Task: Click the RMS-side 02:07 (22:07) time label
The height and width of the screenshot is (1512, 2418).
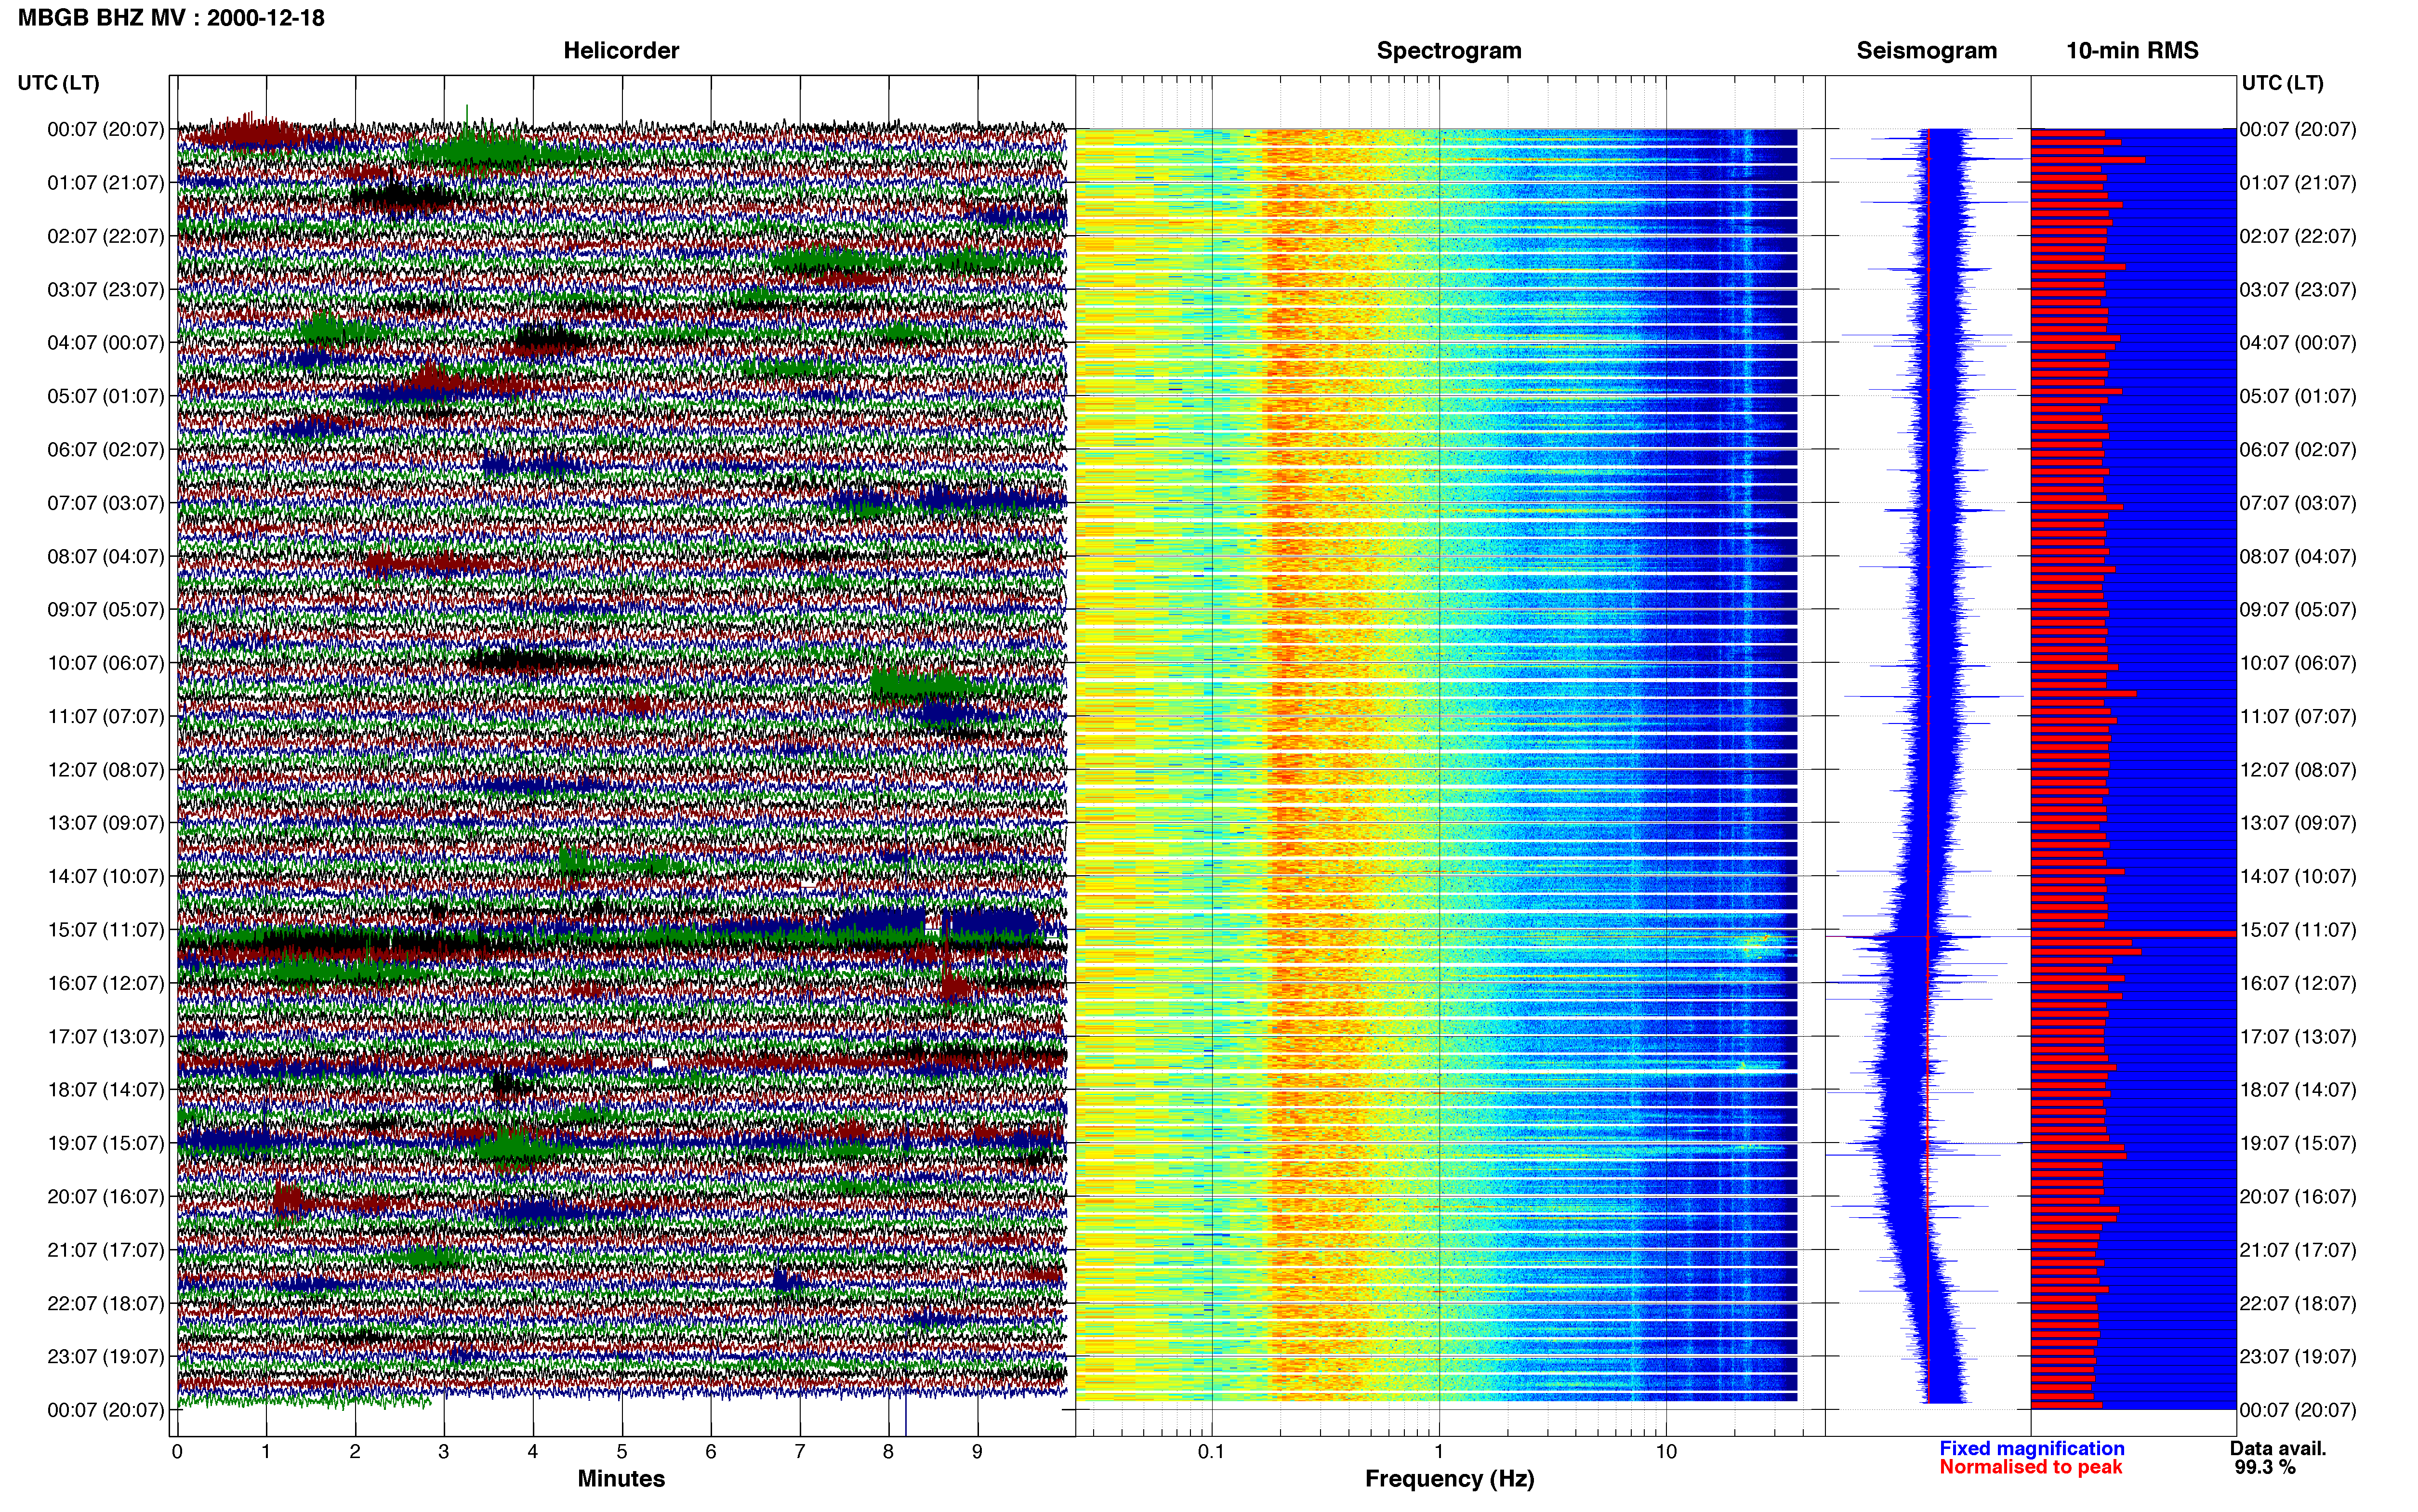Action: [x=2298, y=237]
